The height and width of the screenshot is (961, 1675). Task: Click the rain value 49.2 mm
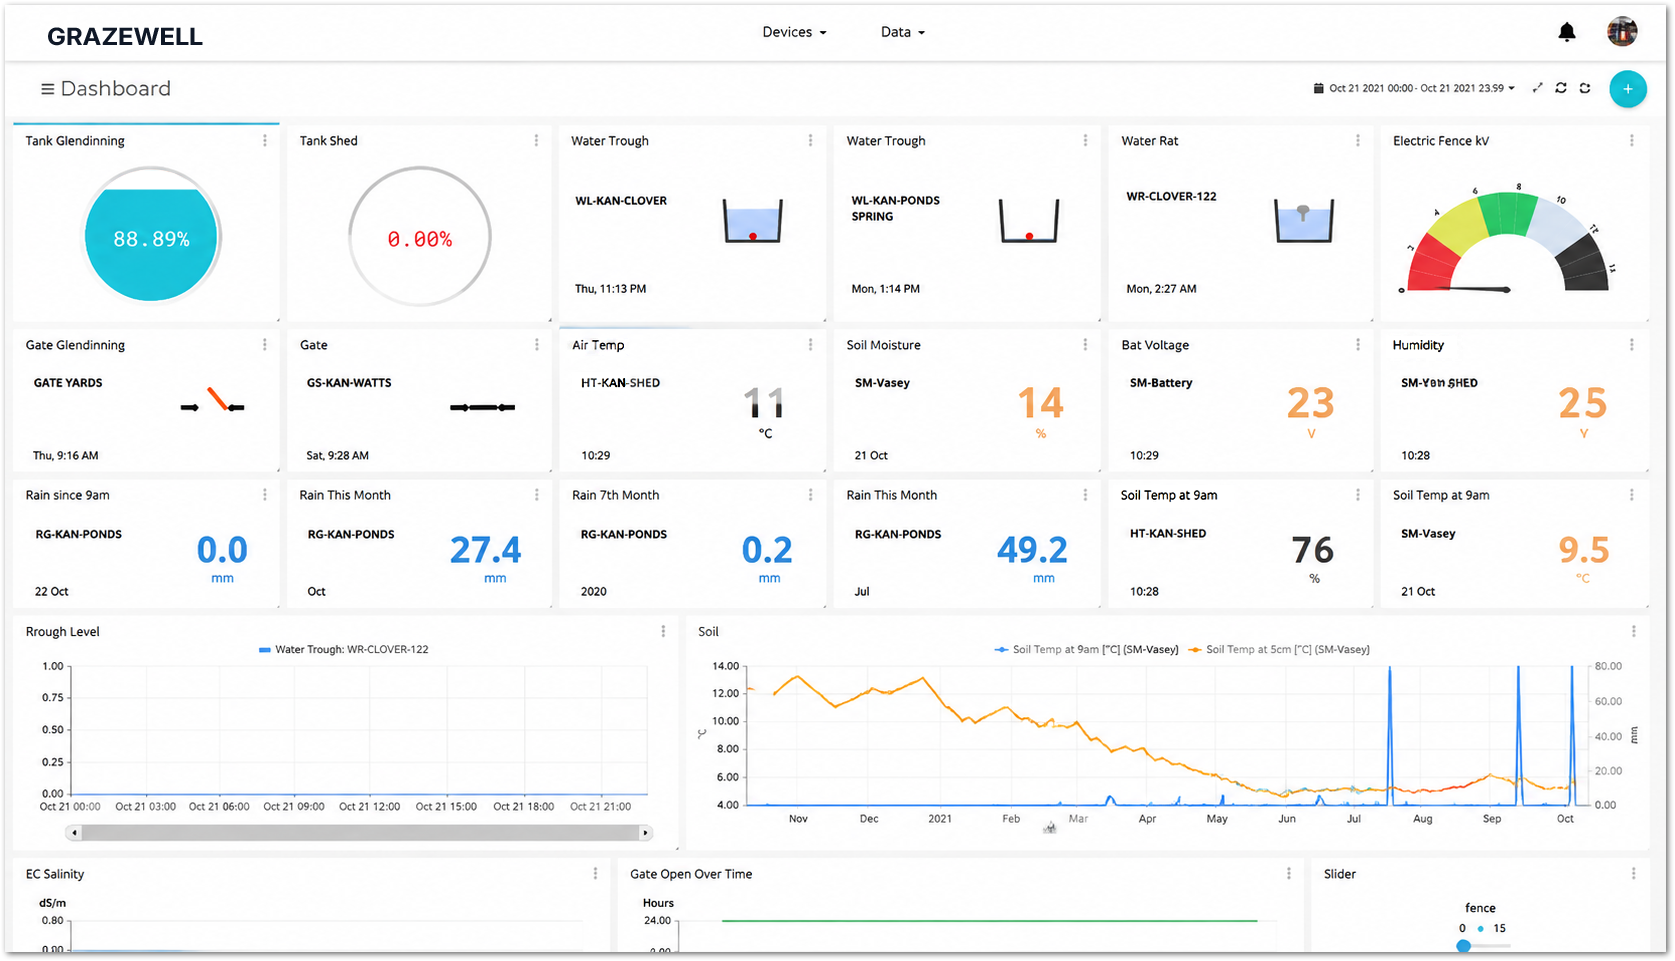[1032, 550]
